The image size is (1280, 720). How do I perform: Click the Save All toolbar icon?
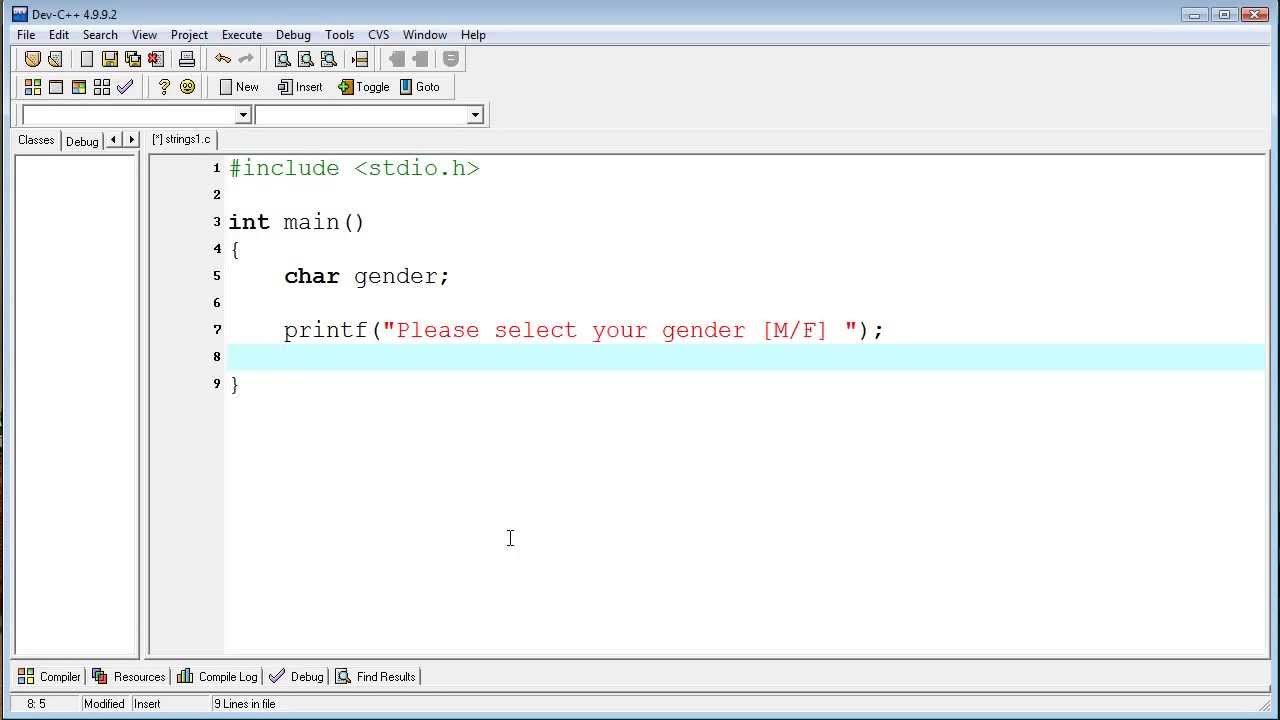[x=132, y=59]
